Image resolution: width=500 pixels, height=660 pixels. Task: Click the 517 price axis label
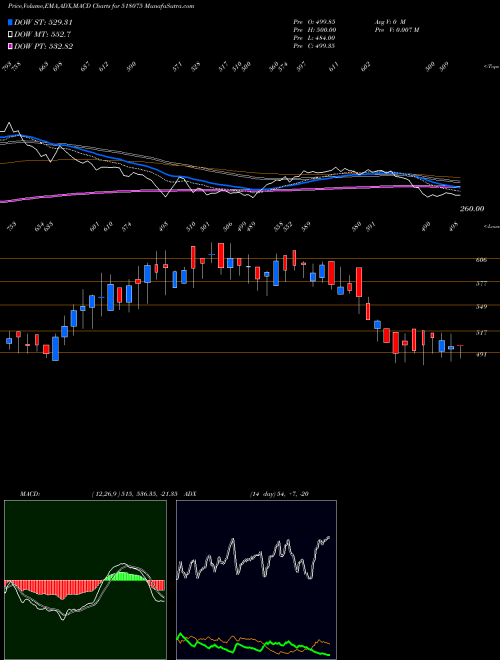coord(481,333)
